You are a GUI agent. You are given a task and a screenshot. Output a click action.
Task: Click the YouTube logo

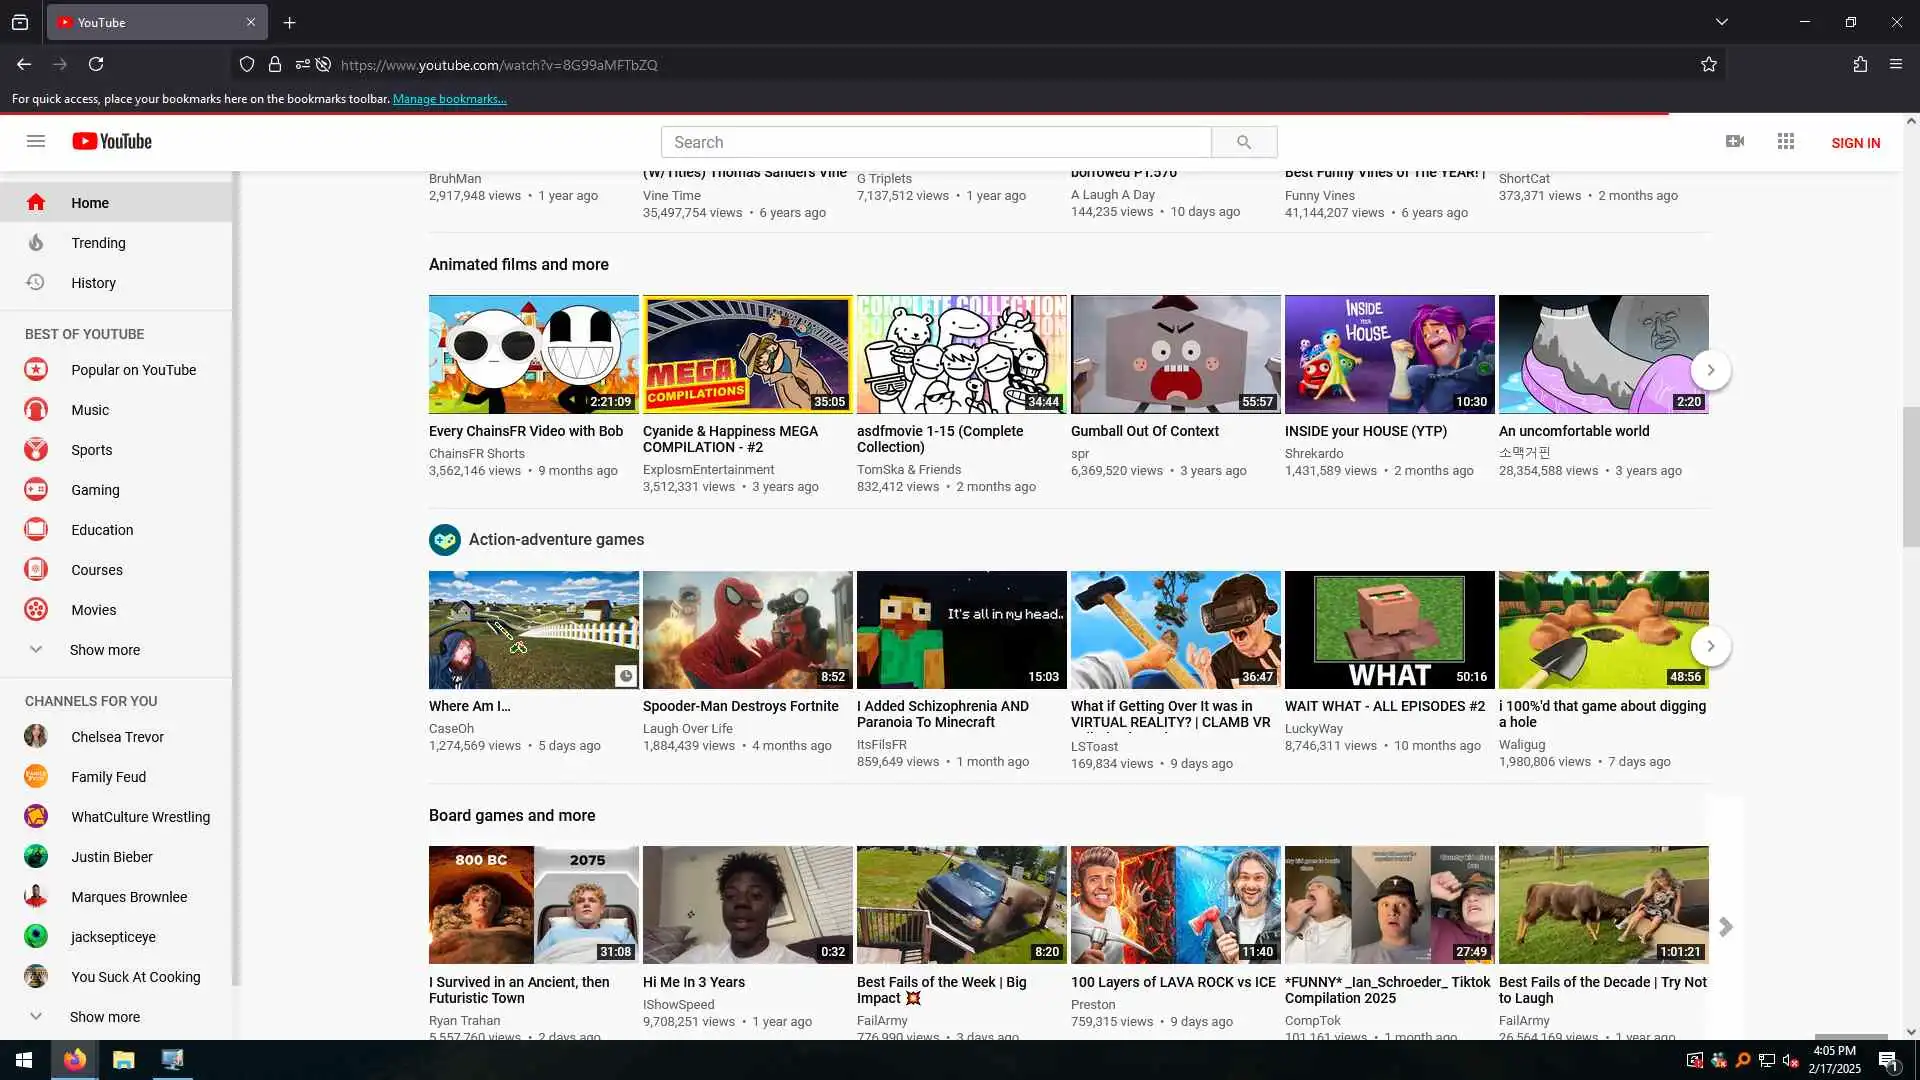112,141
